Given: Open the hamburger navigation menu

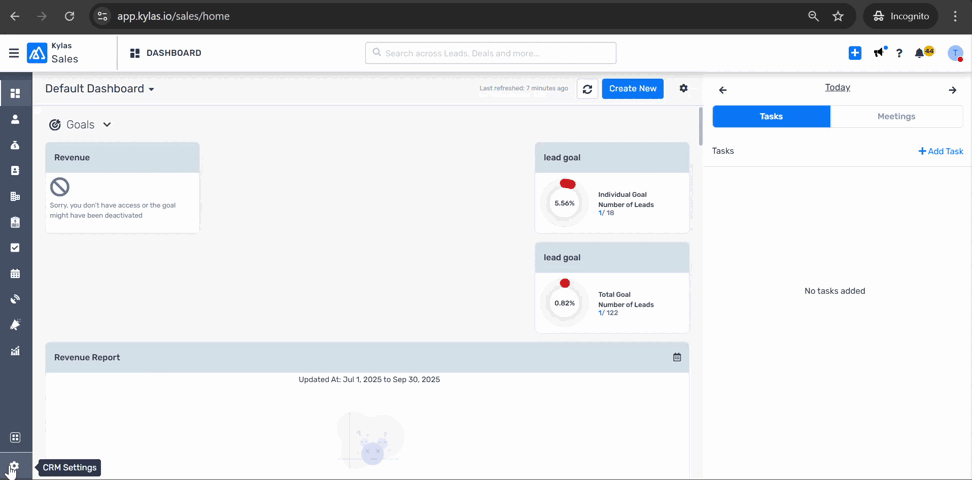Looking at the screenshot, I should point(14,53).
